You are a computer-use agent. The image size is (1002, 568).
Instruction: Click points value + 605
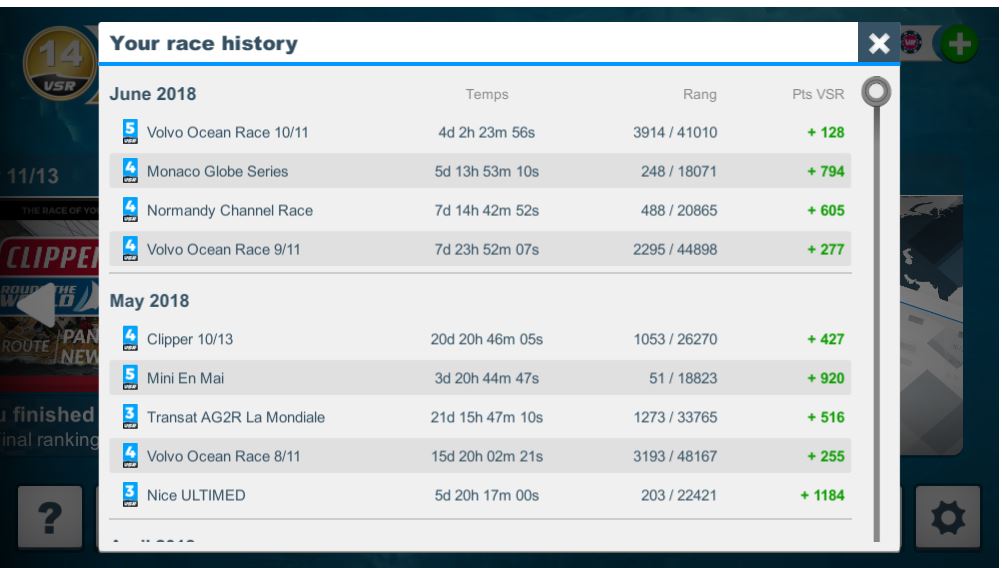click(x=826, y=210)
